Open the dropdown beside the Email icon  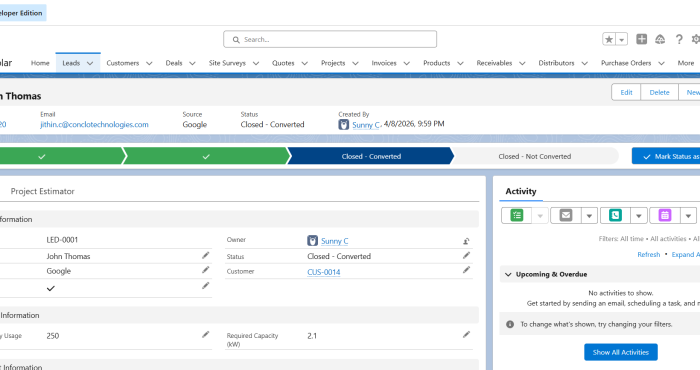tap(589, 216)
